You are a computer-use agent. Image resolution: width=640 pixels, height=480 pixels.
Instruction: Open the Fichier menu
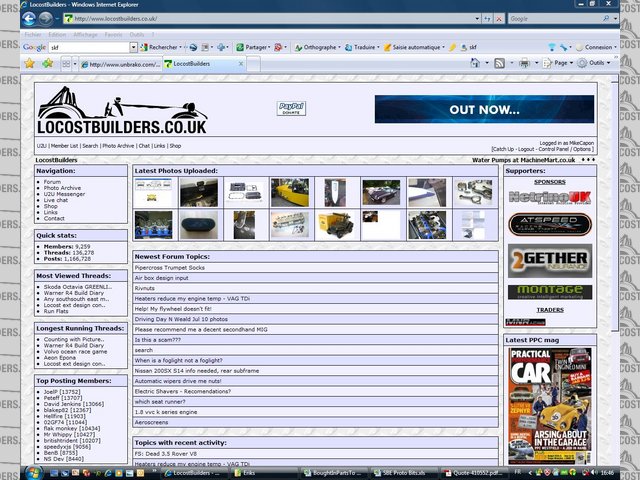pyautogui.click(x=33, y=35)
